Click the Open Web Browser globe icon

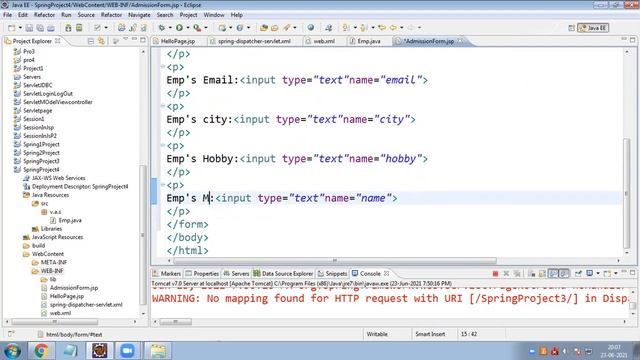click(311, 28)
